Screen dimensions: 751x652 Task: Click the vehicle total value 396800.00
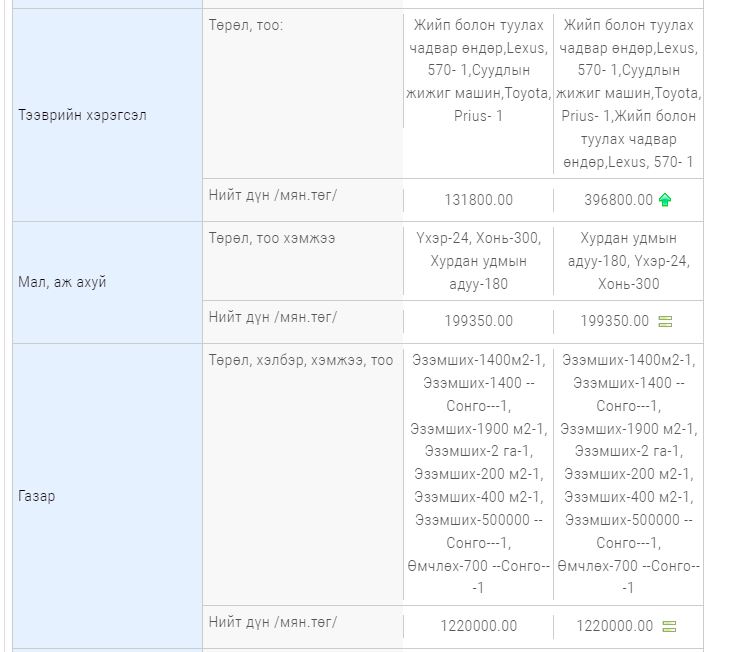click(618, 200)
